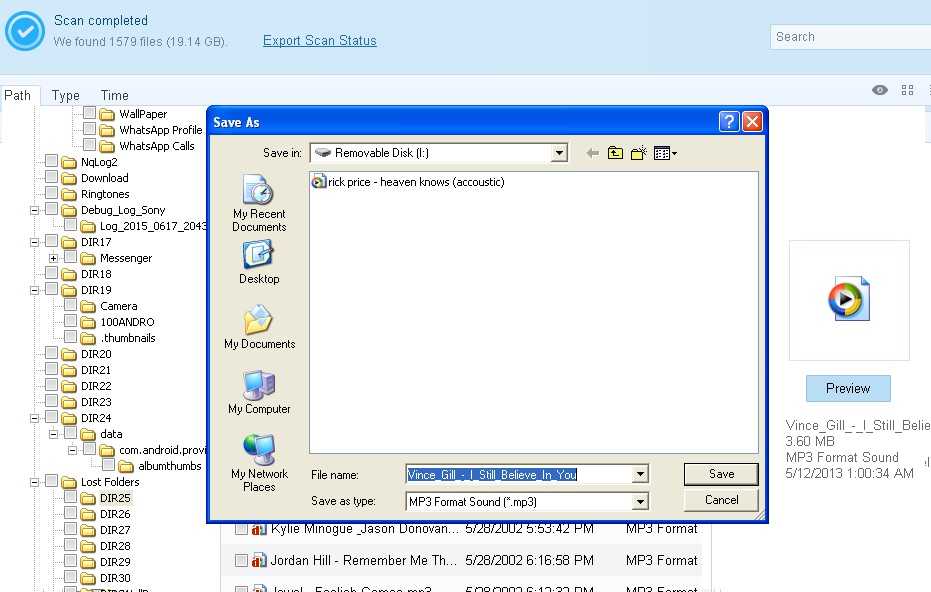Open the Ringtones folder

[x=104, y=194]
